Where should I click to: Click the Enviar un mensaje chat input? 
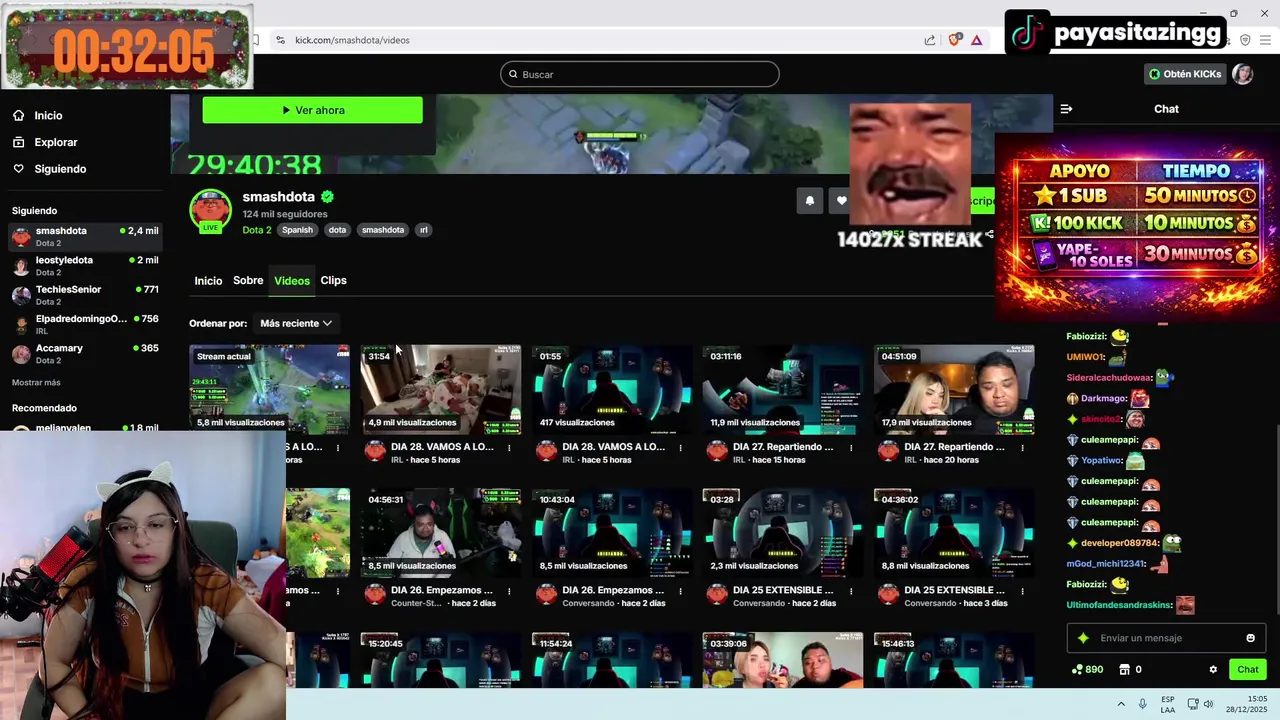click(1165, 638)
